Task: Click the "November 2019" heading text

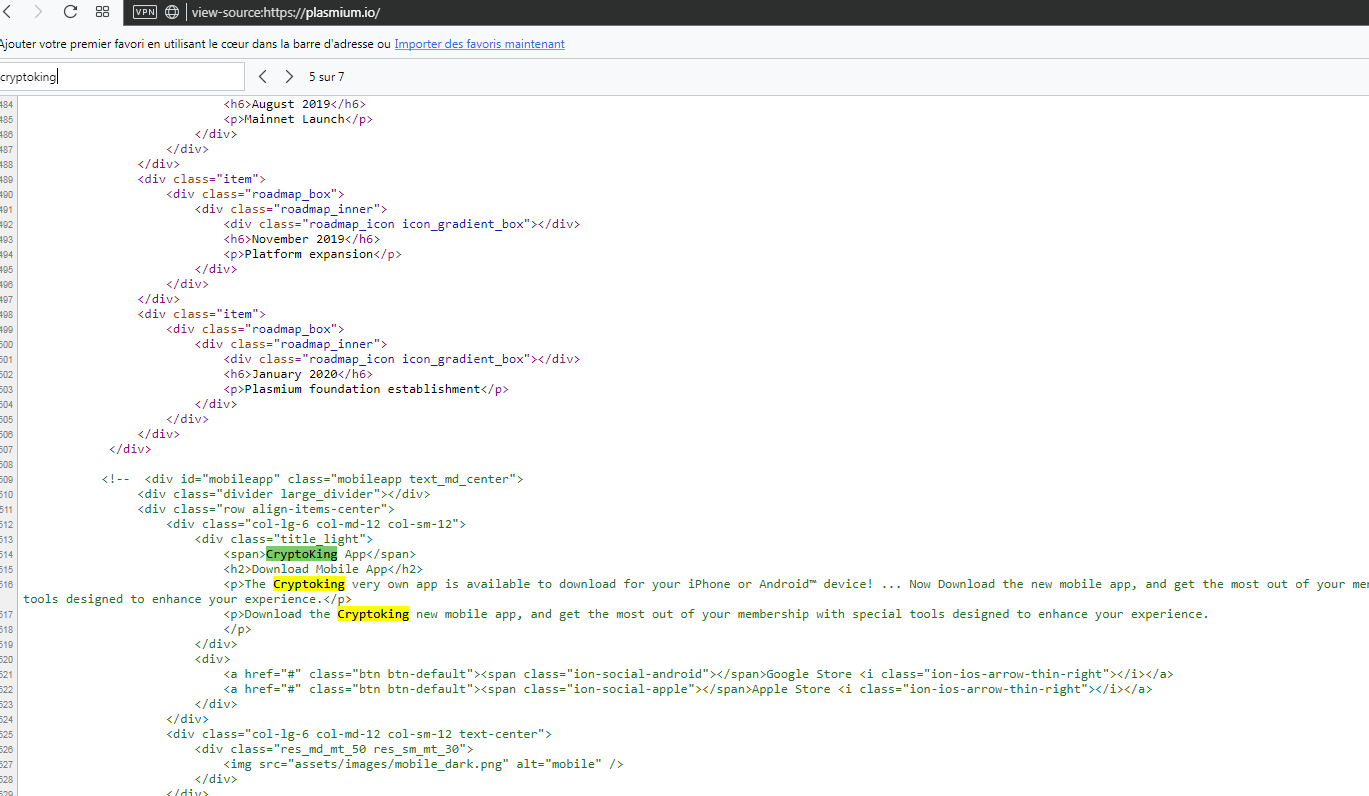Action: (x=298, y=239)
